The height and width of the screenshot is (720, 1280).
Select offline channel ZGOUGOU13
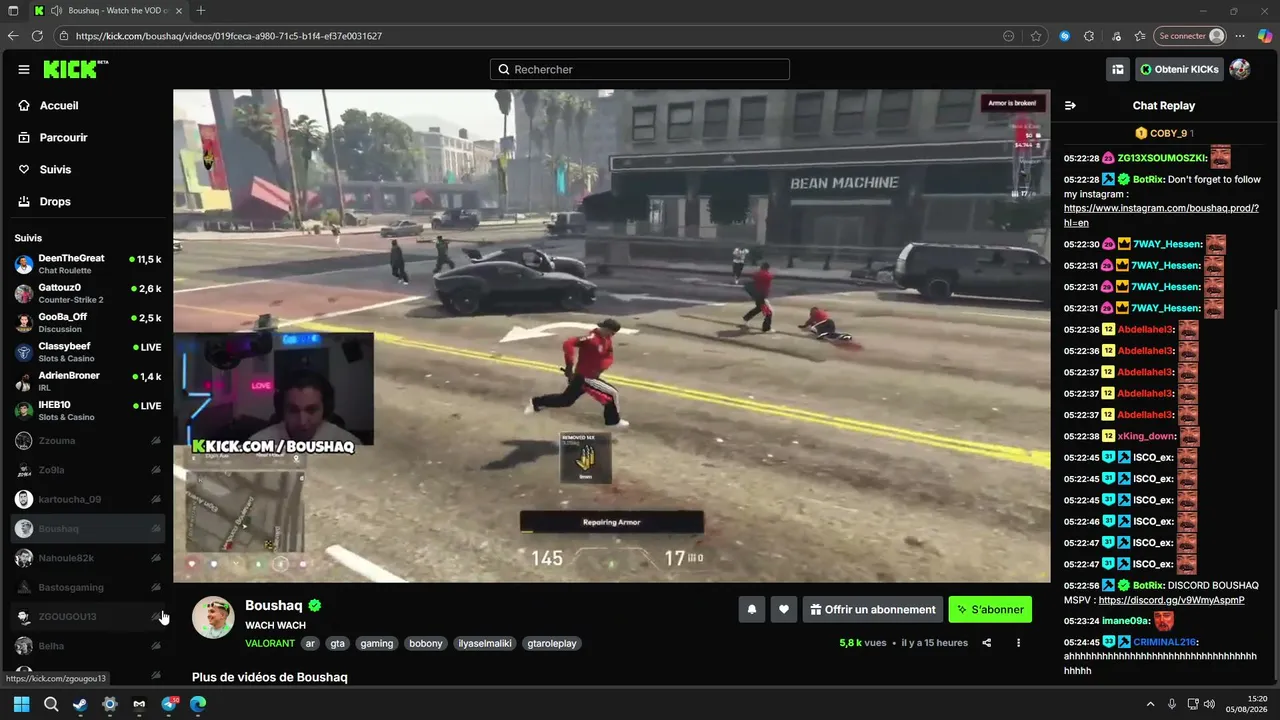coord(87,616)
